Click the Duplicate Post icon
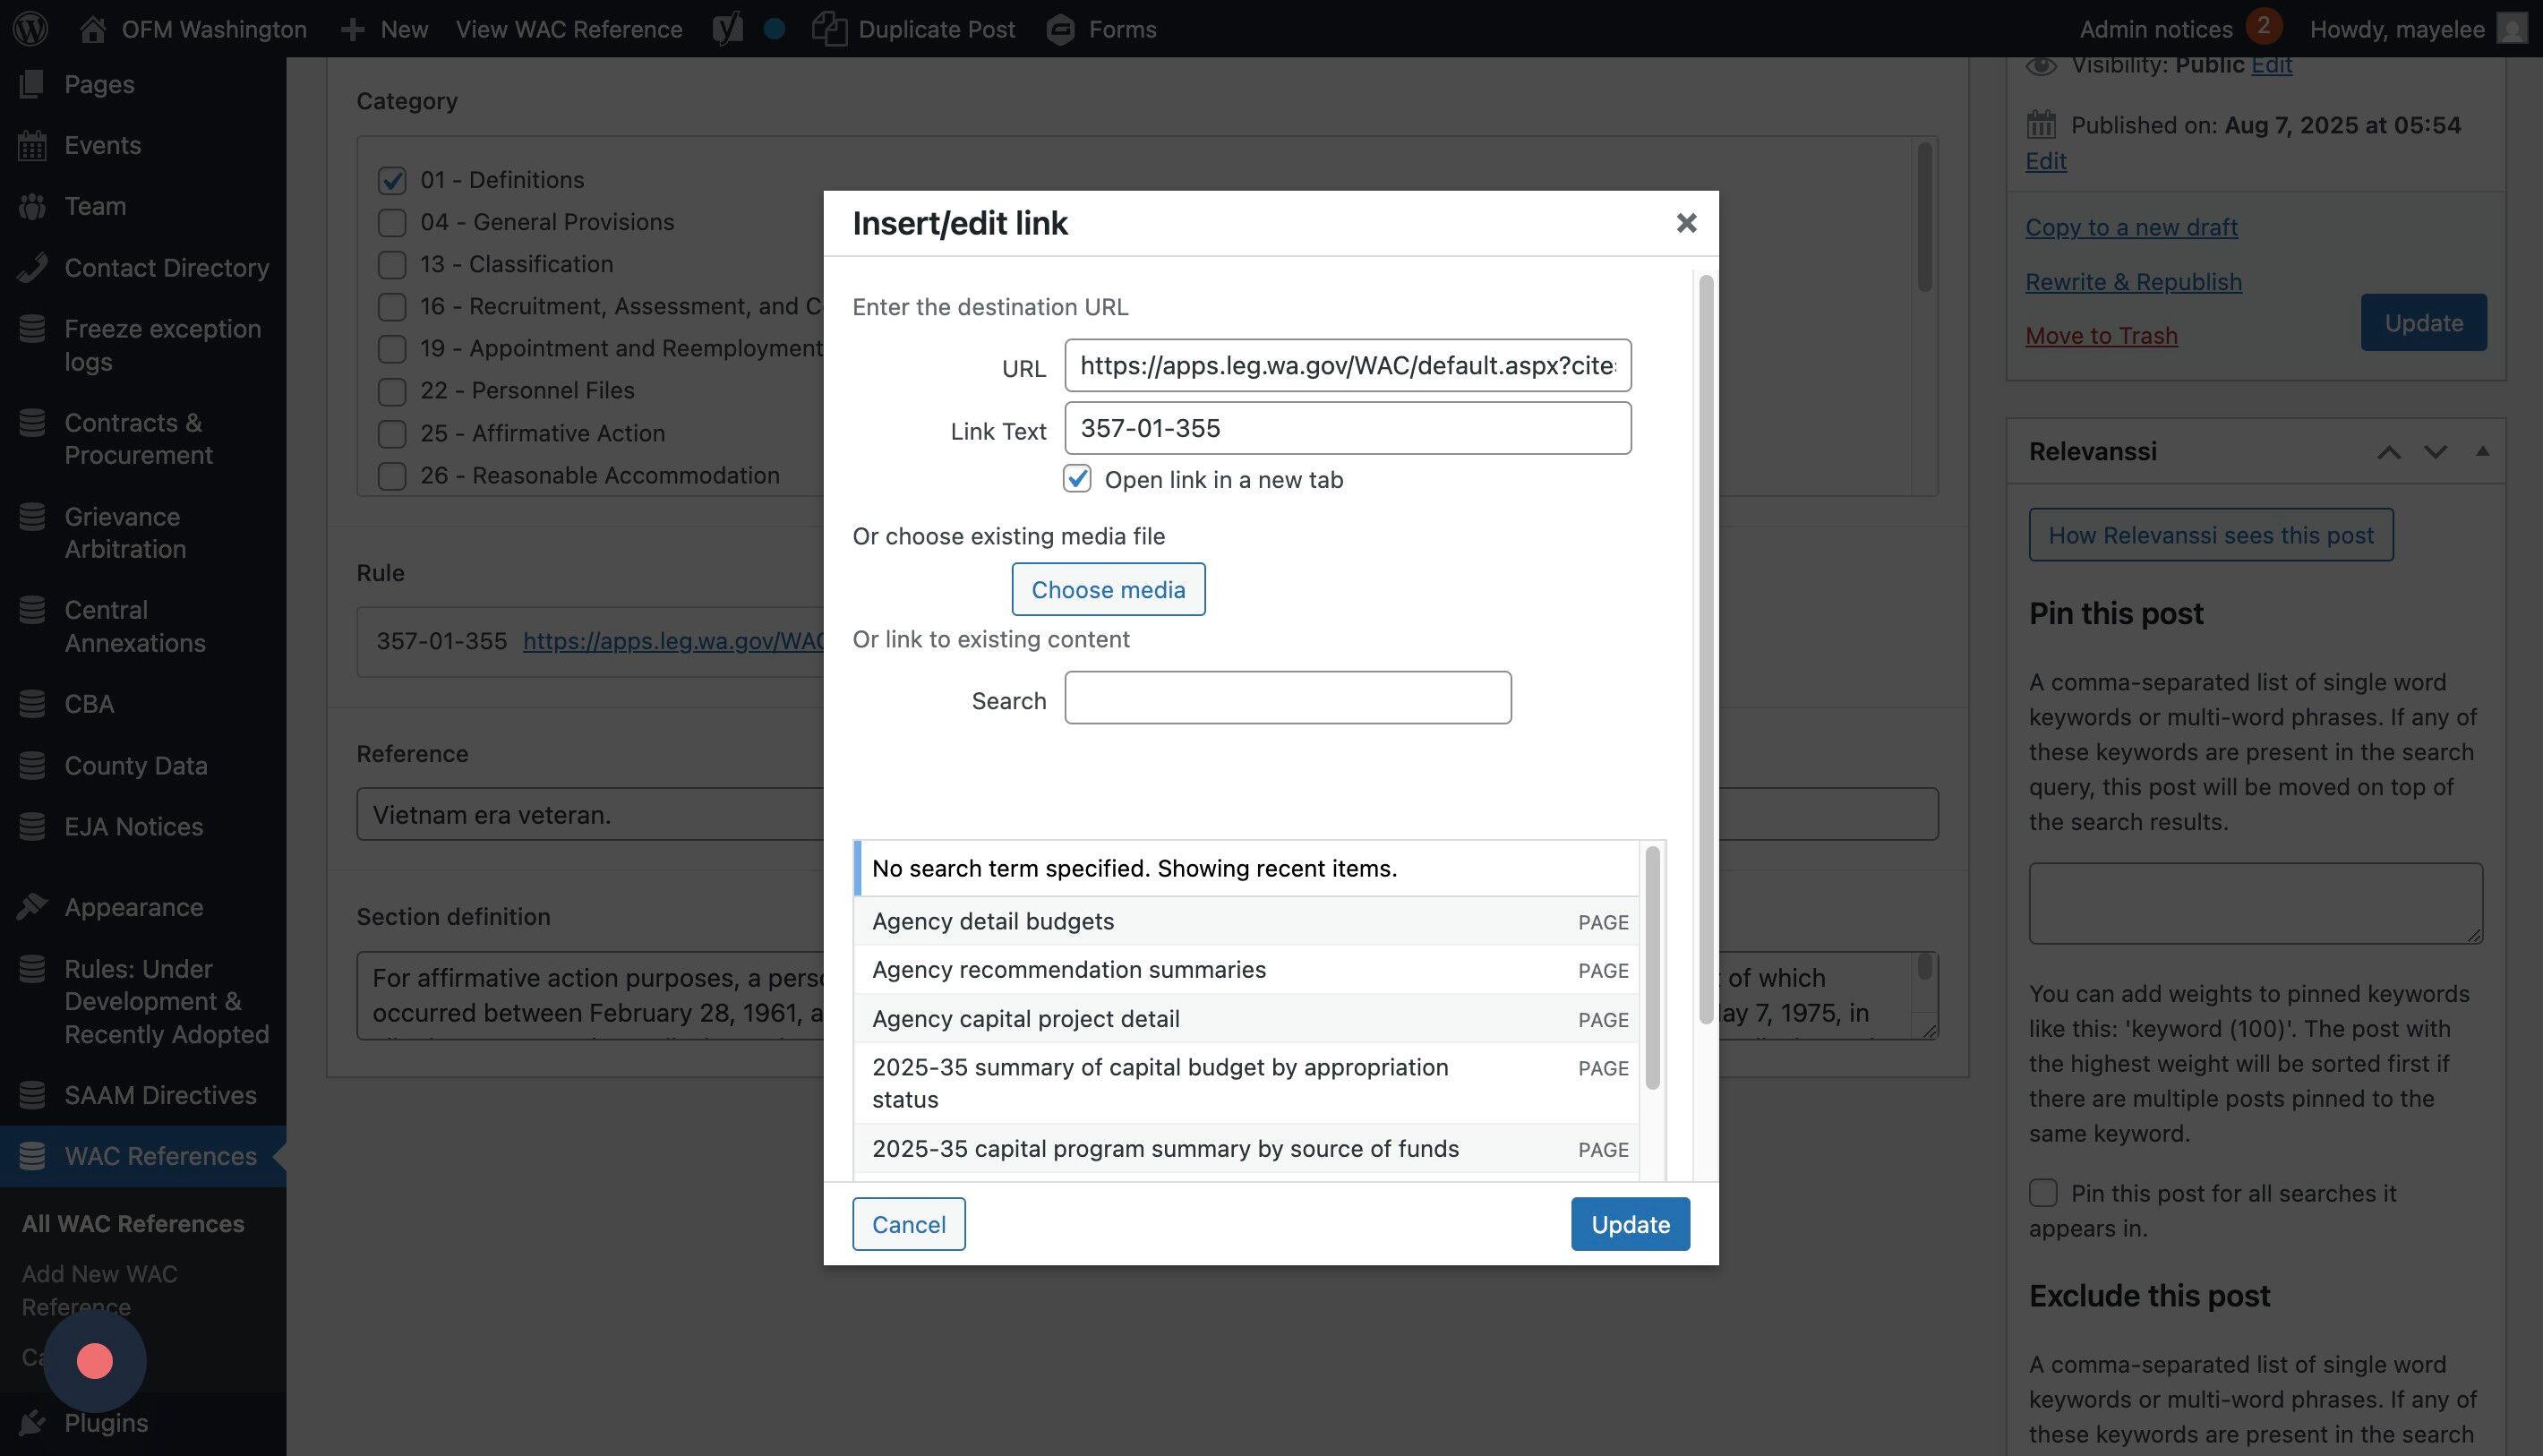Image resolution: width=2543 pixels, height=1456 pixels. [829, 29]
